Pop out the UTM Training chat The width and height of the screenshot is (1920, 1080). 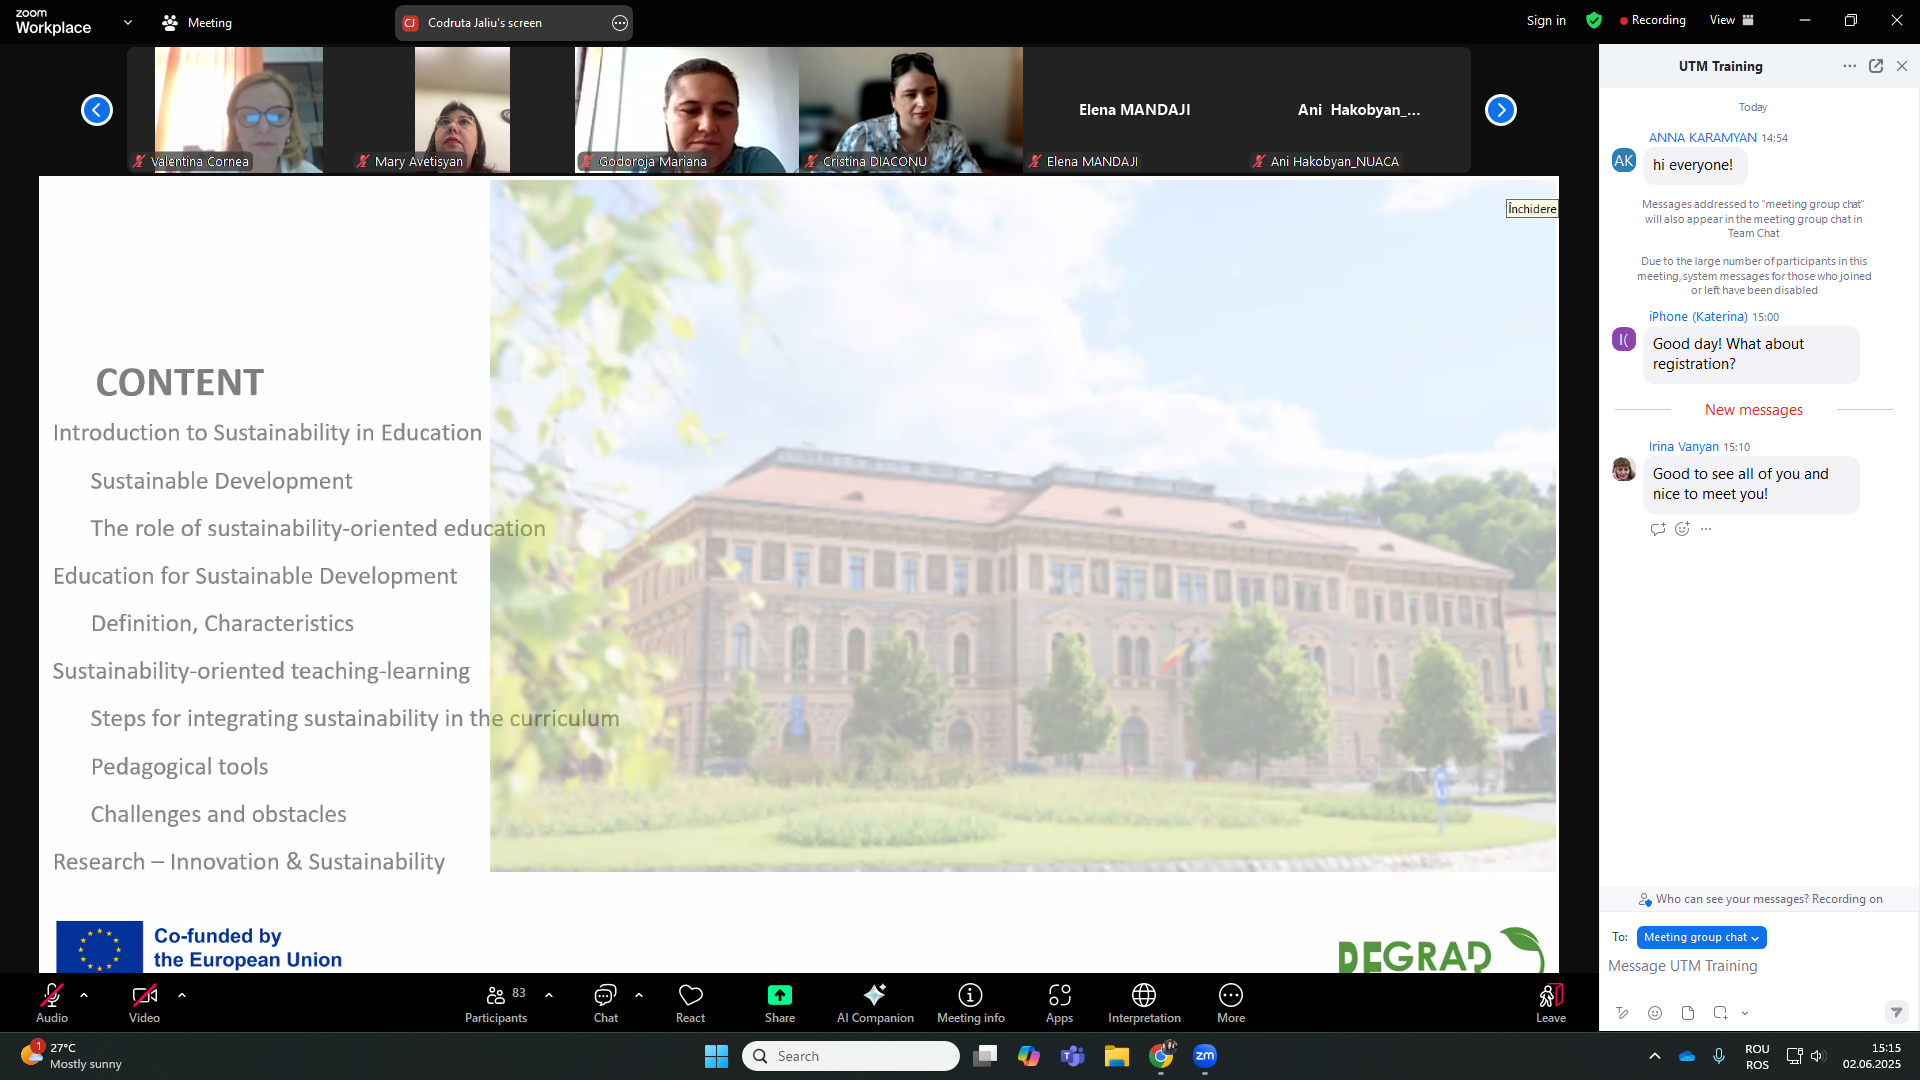pyautogui.click(x=1876, y=66)
